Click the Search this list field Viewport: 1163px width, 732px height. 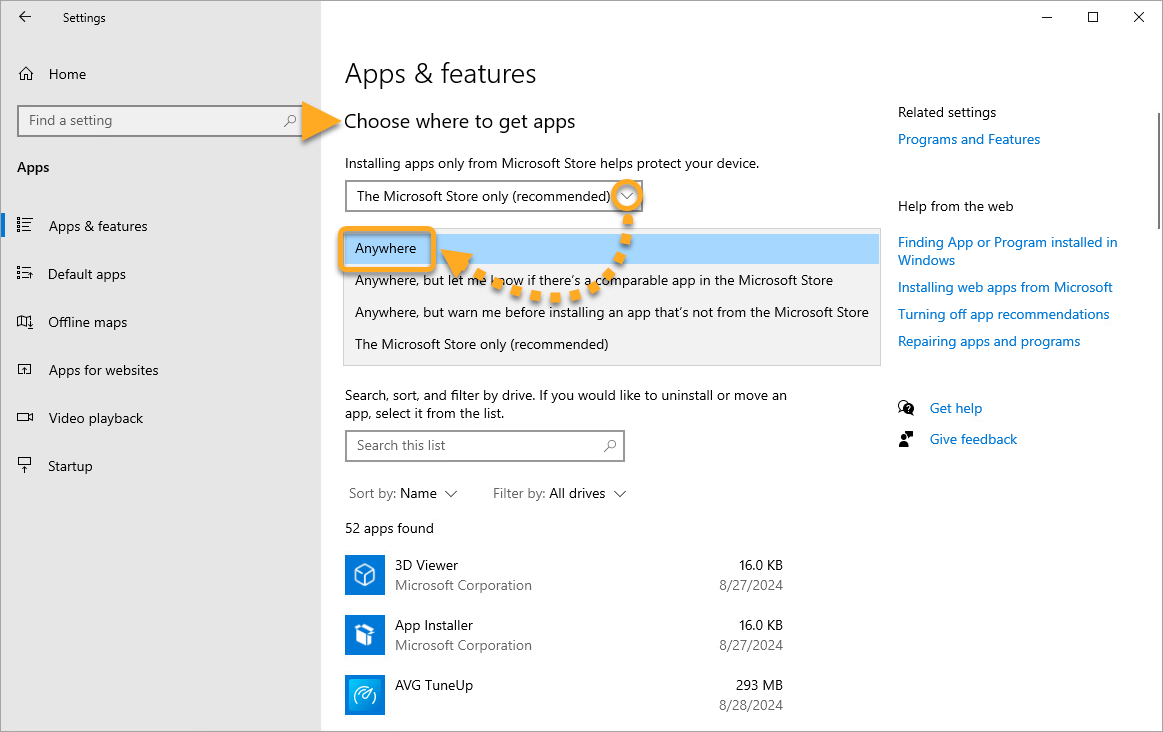point(475,446)
